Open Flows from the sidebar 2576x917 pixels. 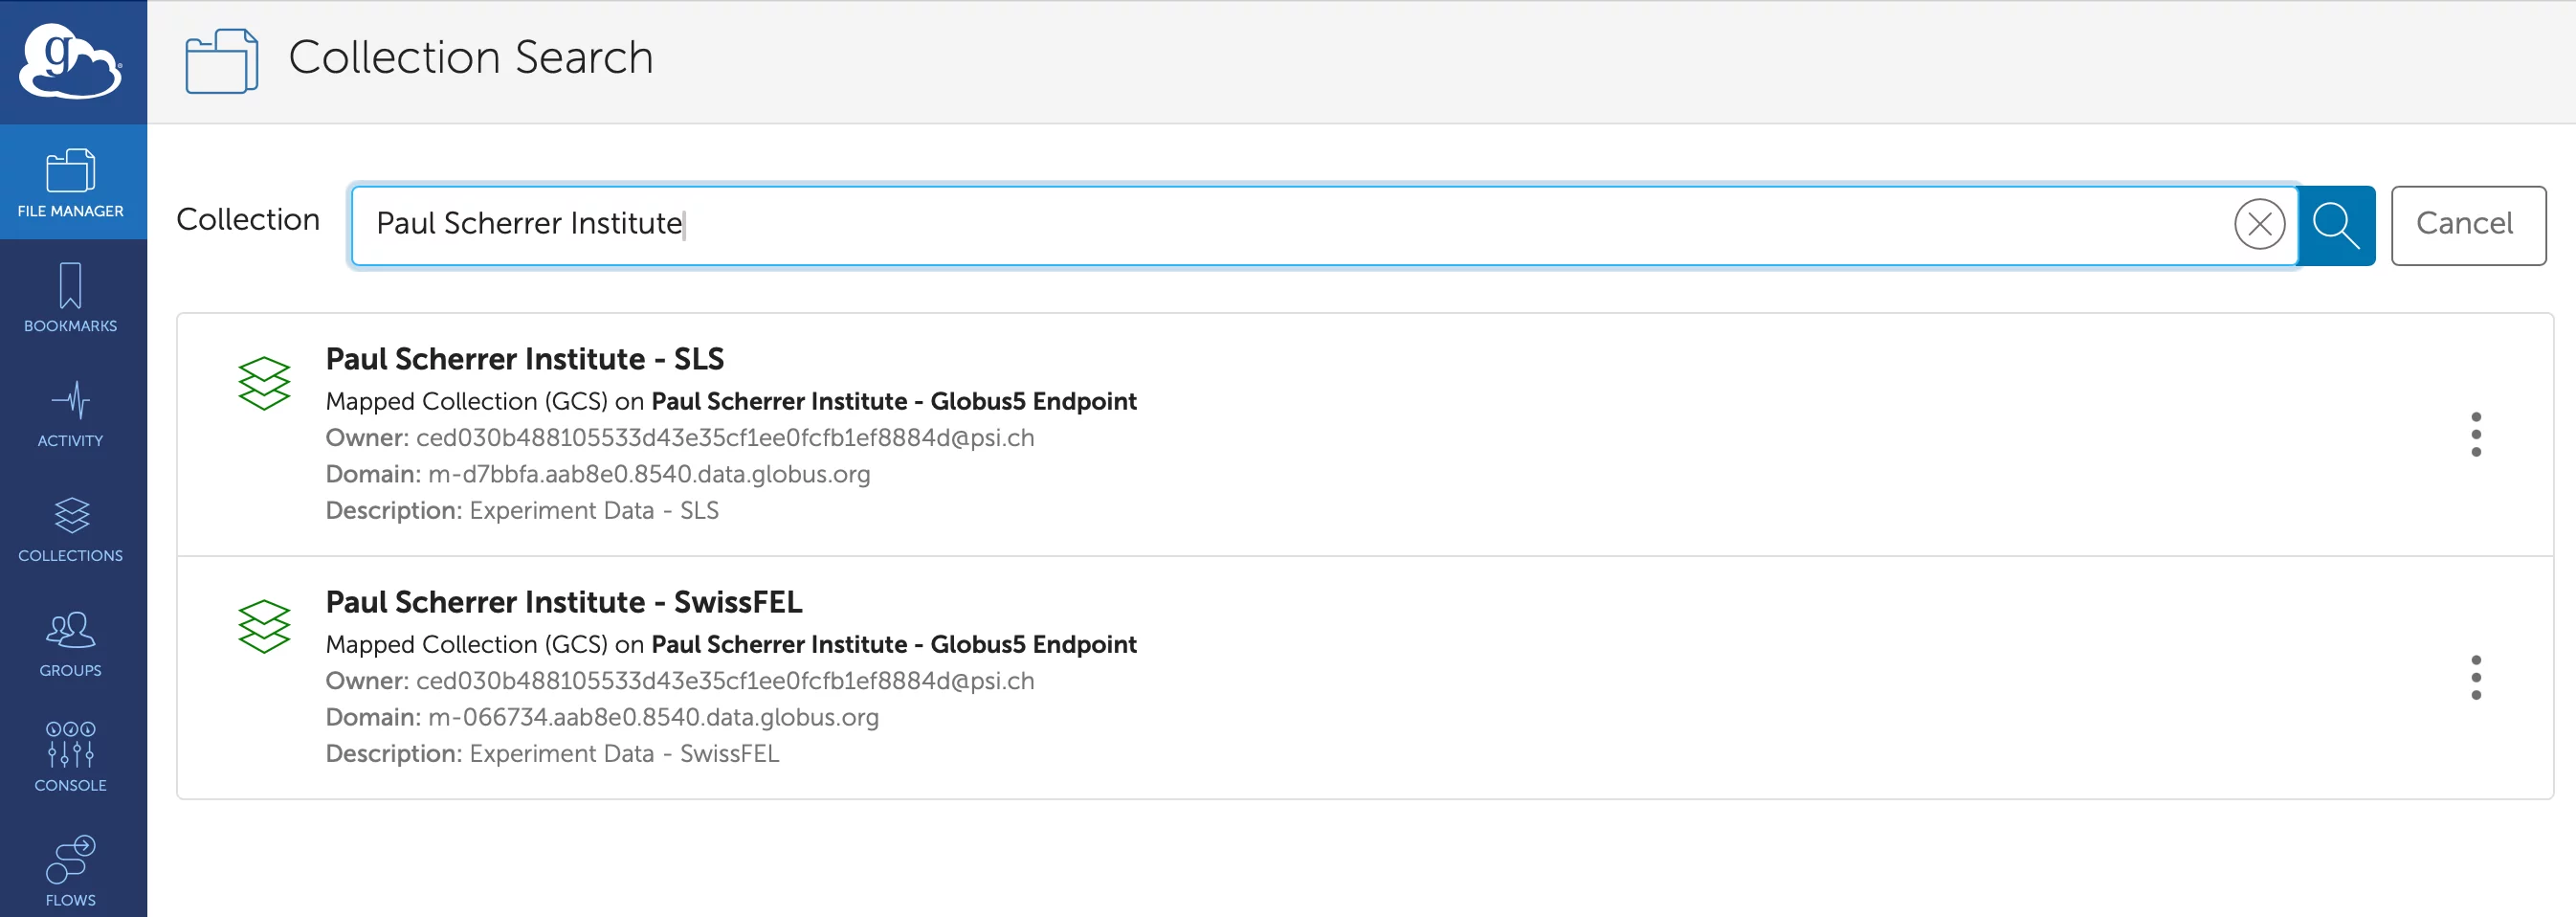point(71,871)
